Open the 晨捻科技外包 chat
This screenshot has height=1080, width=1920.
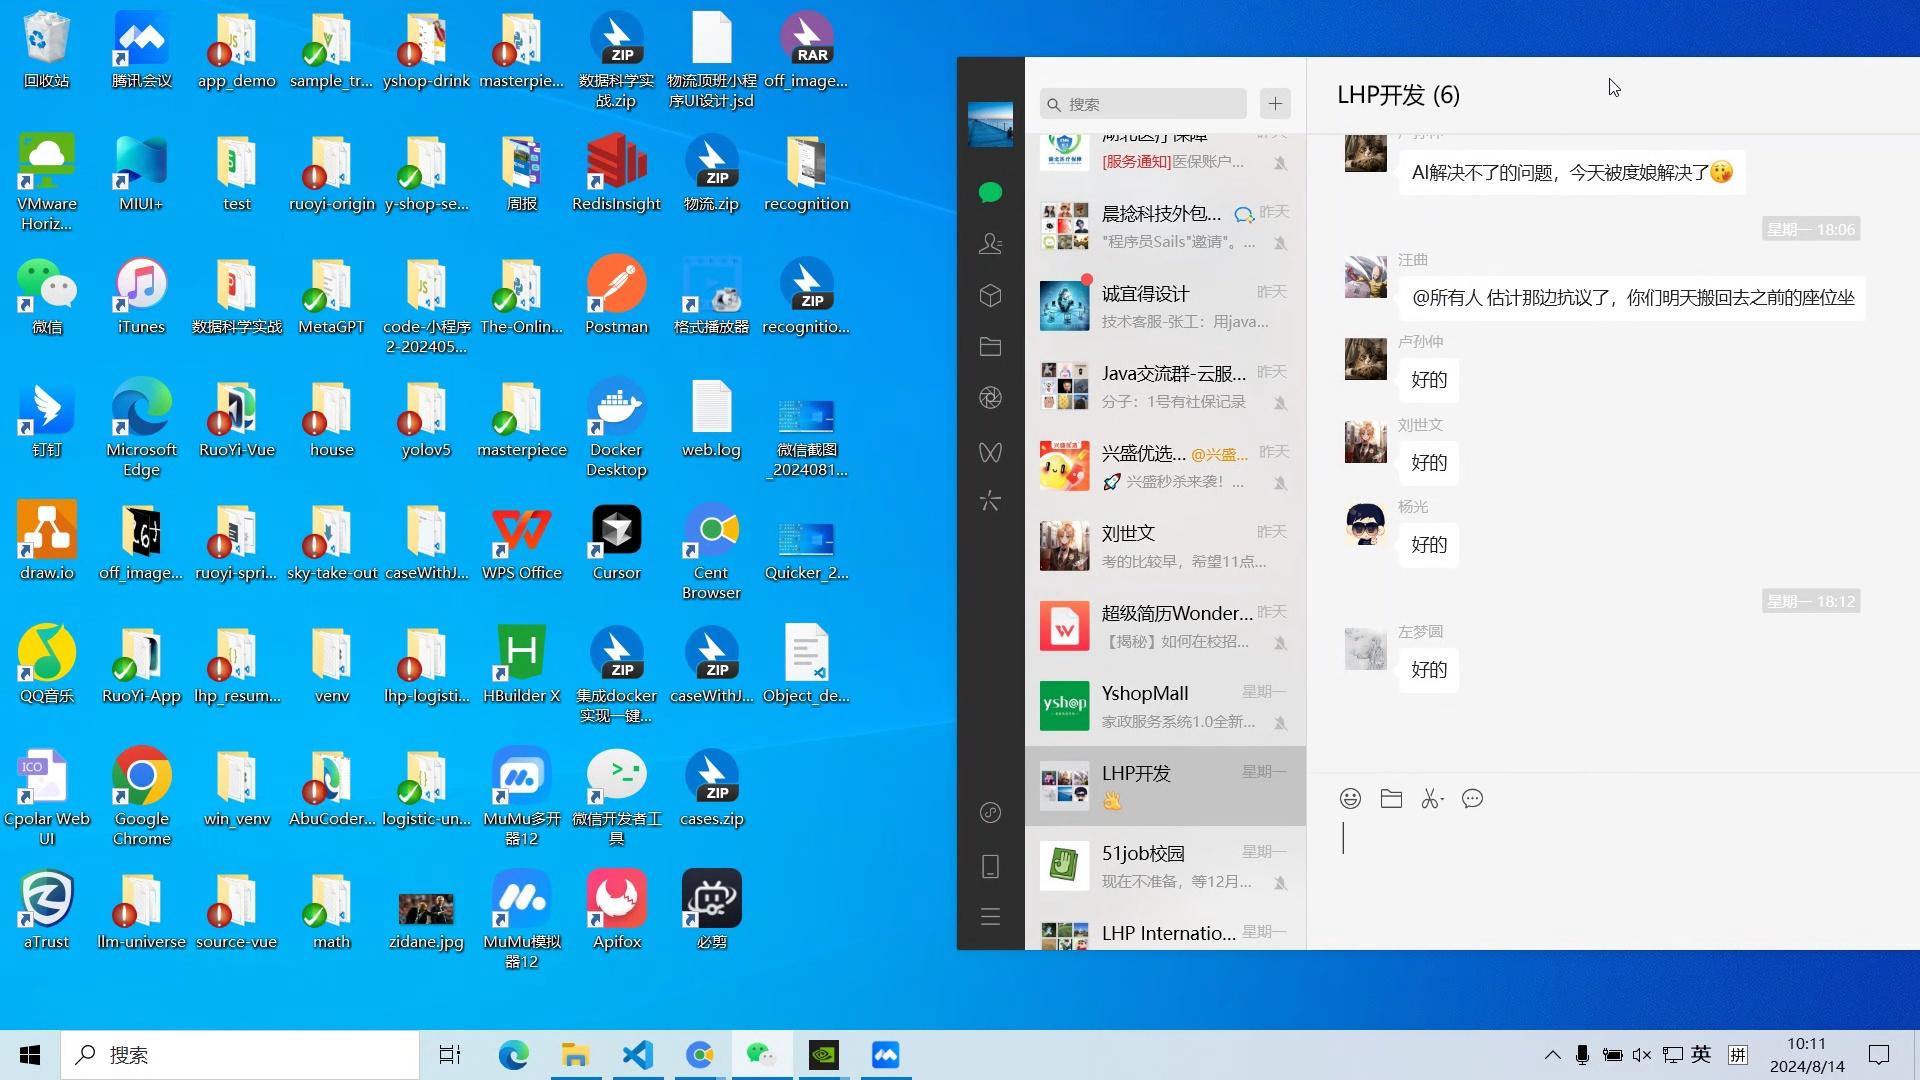(x=1165, y=226)
